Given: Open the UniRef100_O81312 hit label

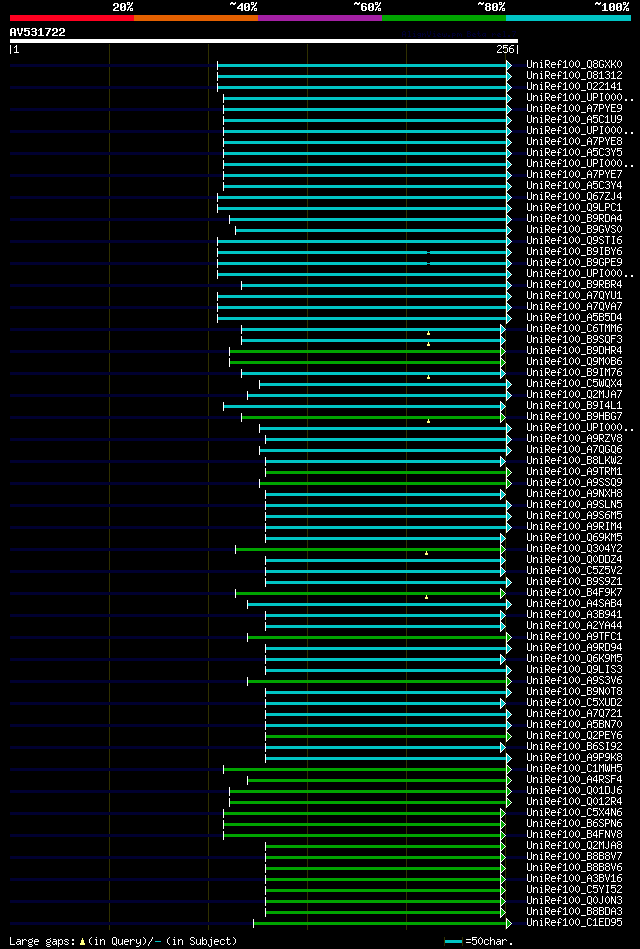Looking at the screenshot, I should click(574, 76).
